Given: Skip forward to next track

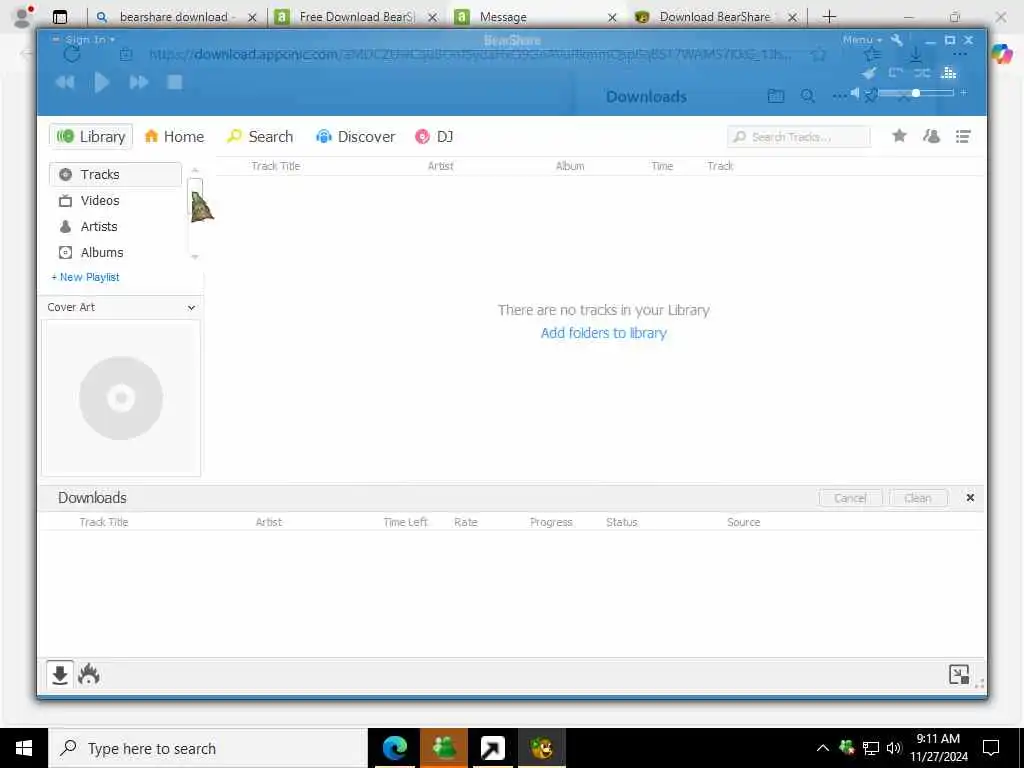Looking at the screenshot, I should [139, 82].
